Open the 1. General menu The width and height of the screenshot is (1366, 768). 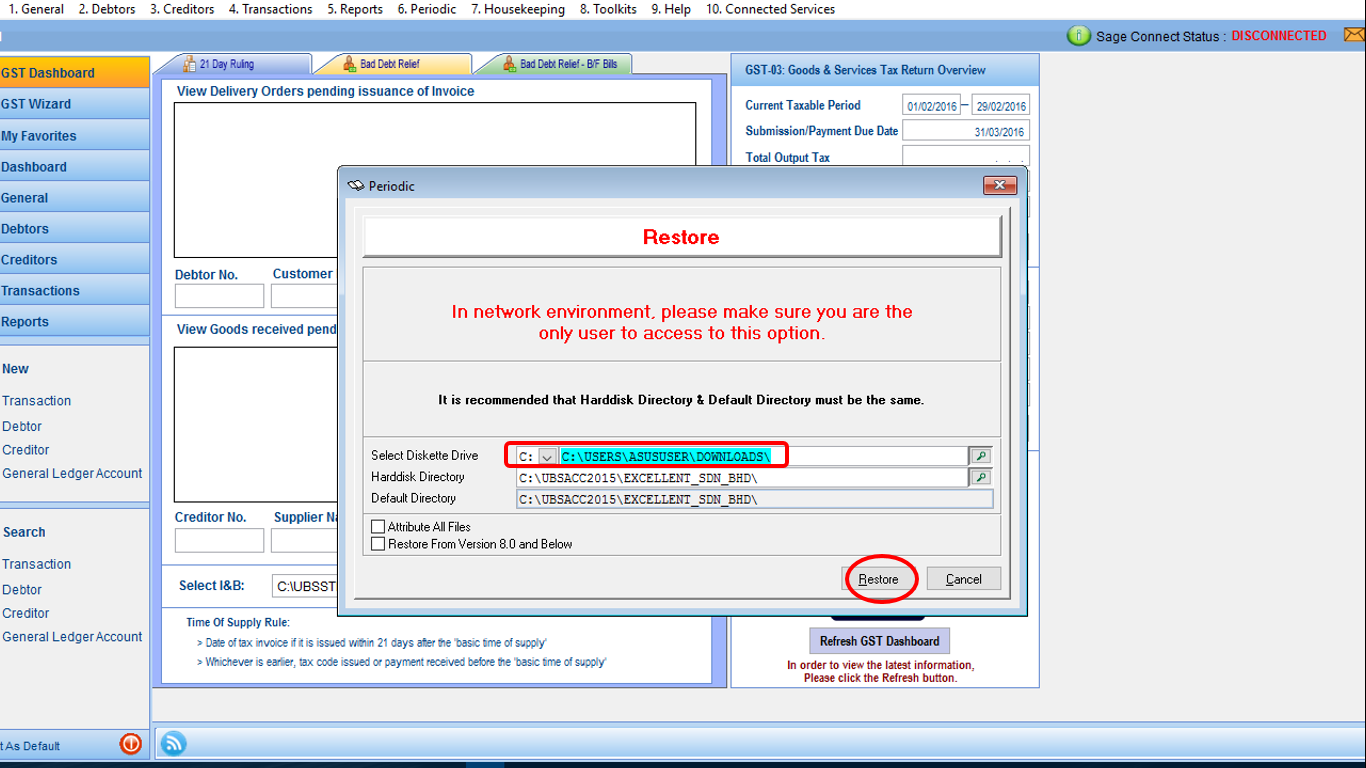36,9
